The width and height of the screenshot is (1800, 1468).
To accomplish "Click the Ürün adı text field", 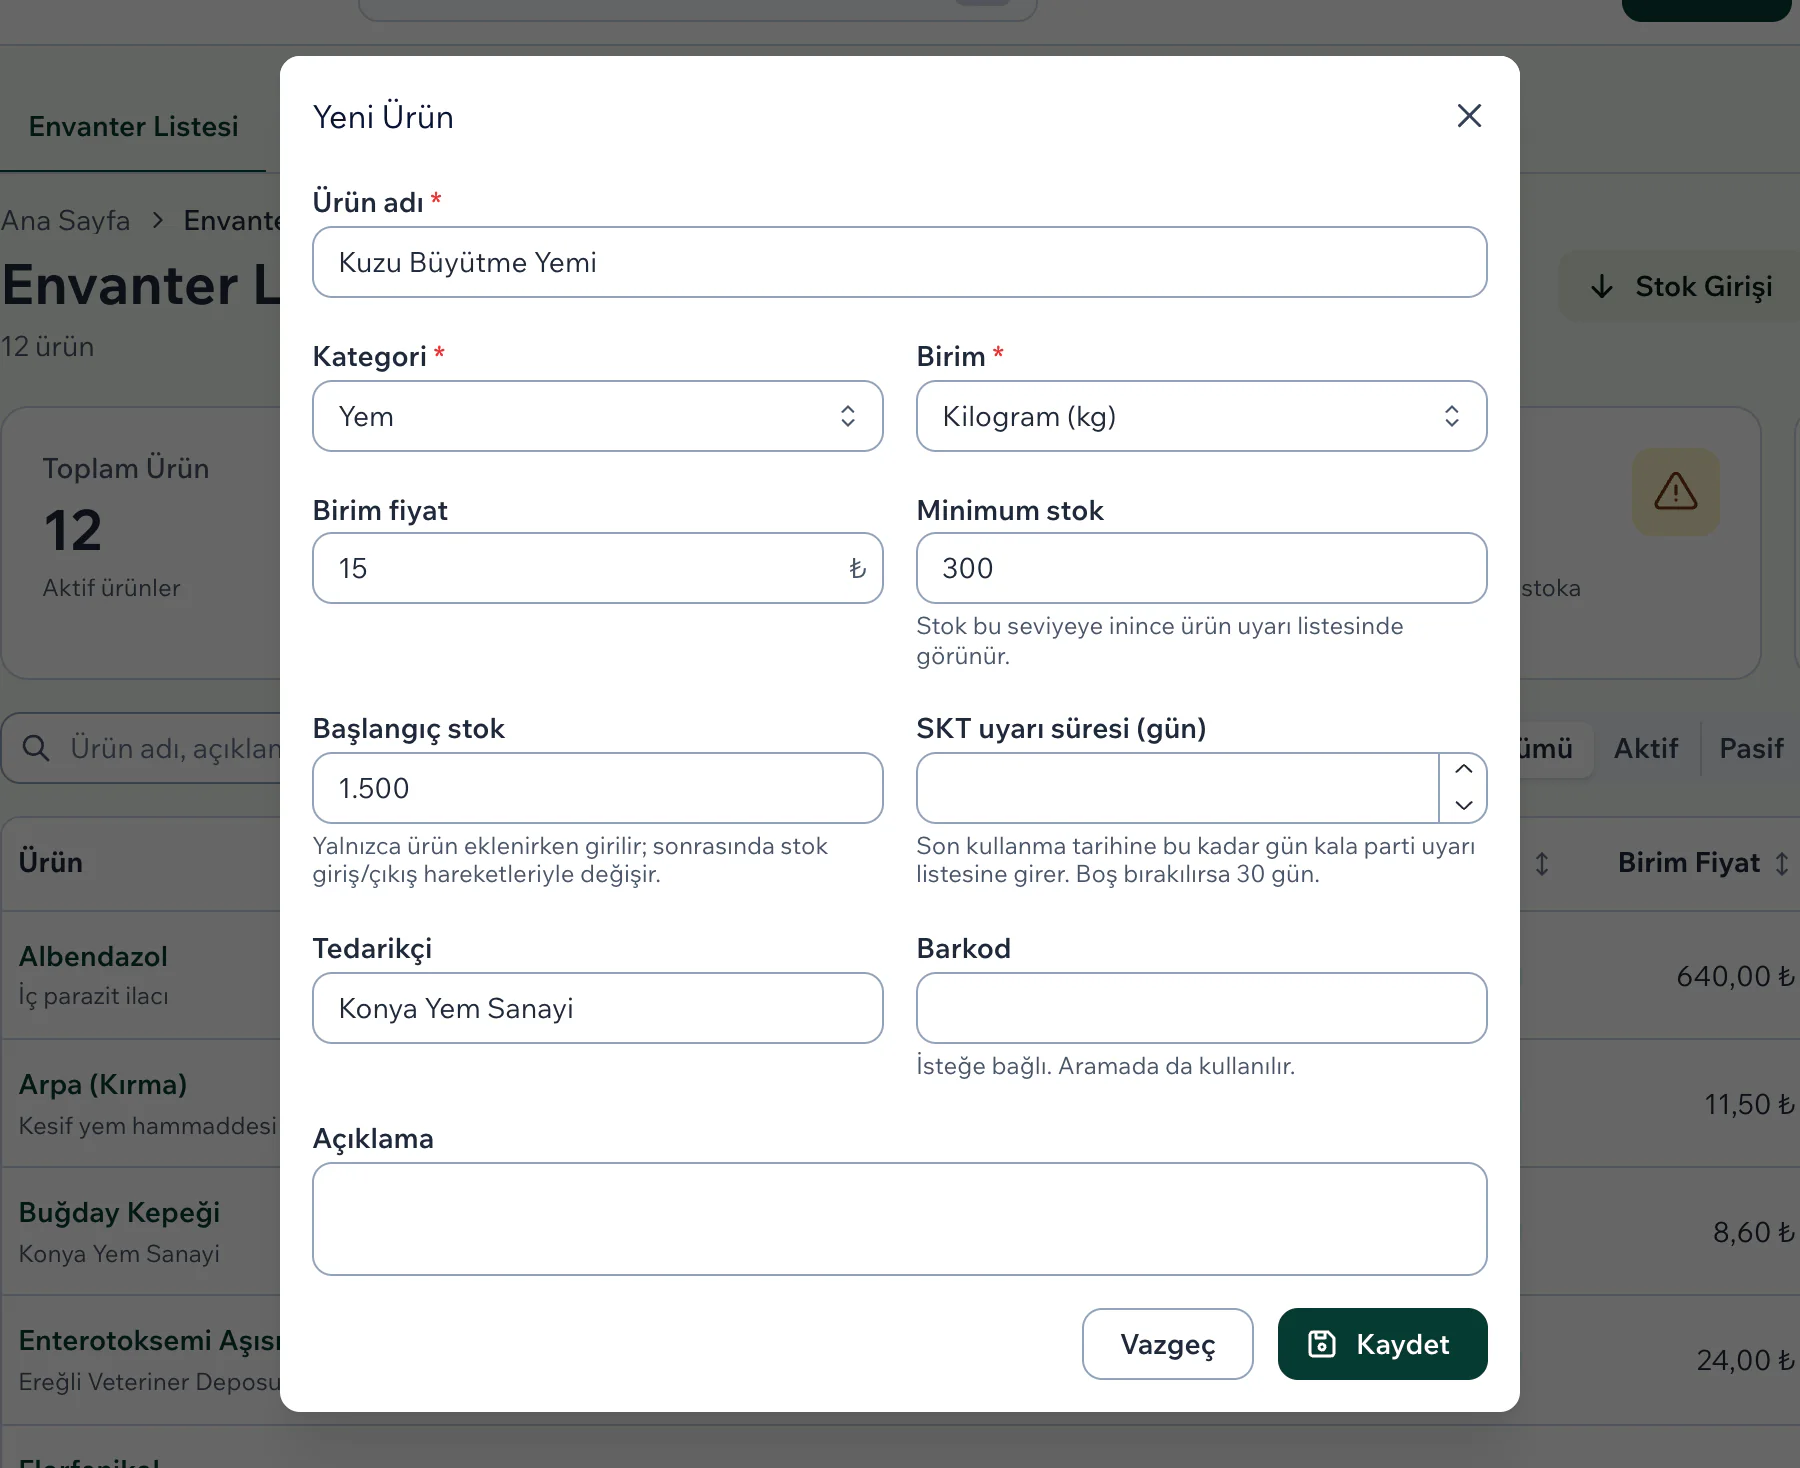I will pyautogui.click(x=900, y=262).
